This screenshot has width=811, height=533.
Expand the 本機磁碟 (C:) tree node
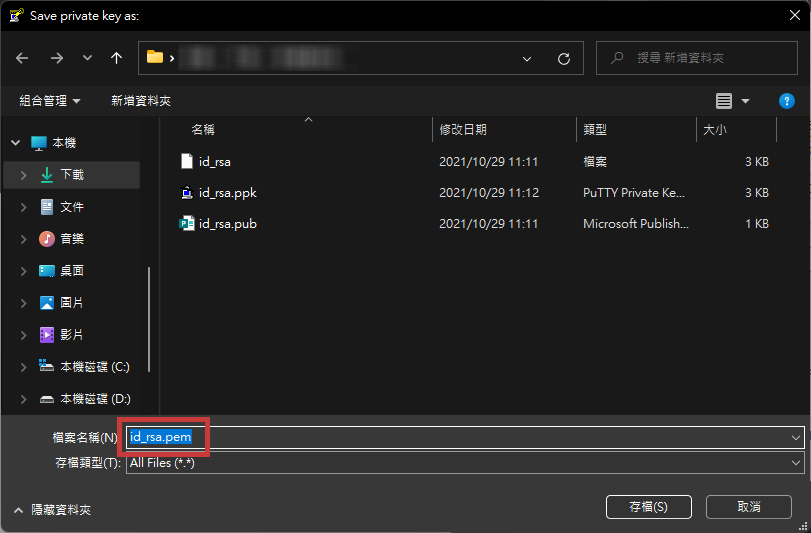tap(23, 367)
